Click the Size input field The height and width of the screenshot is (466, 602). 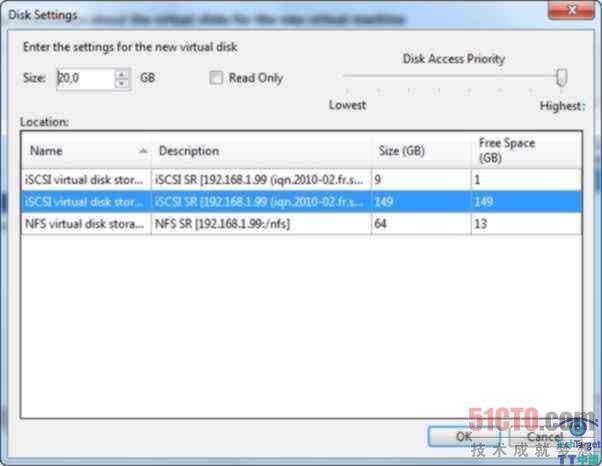84,78
